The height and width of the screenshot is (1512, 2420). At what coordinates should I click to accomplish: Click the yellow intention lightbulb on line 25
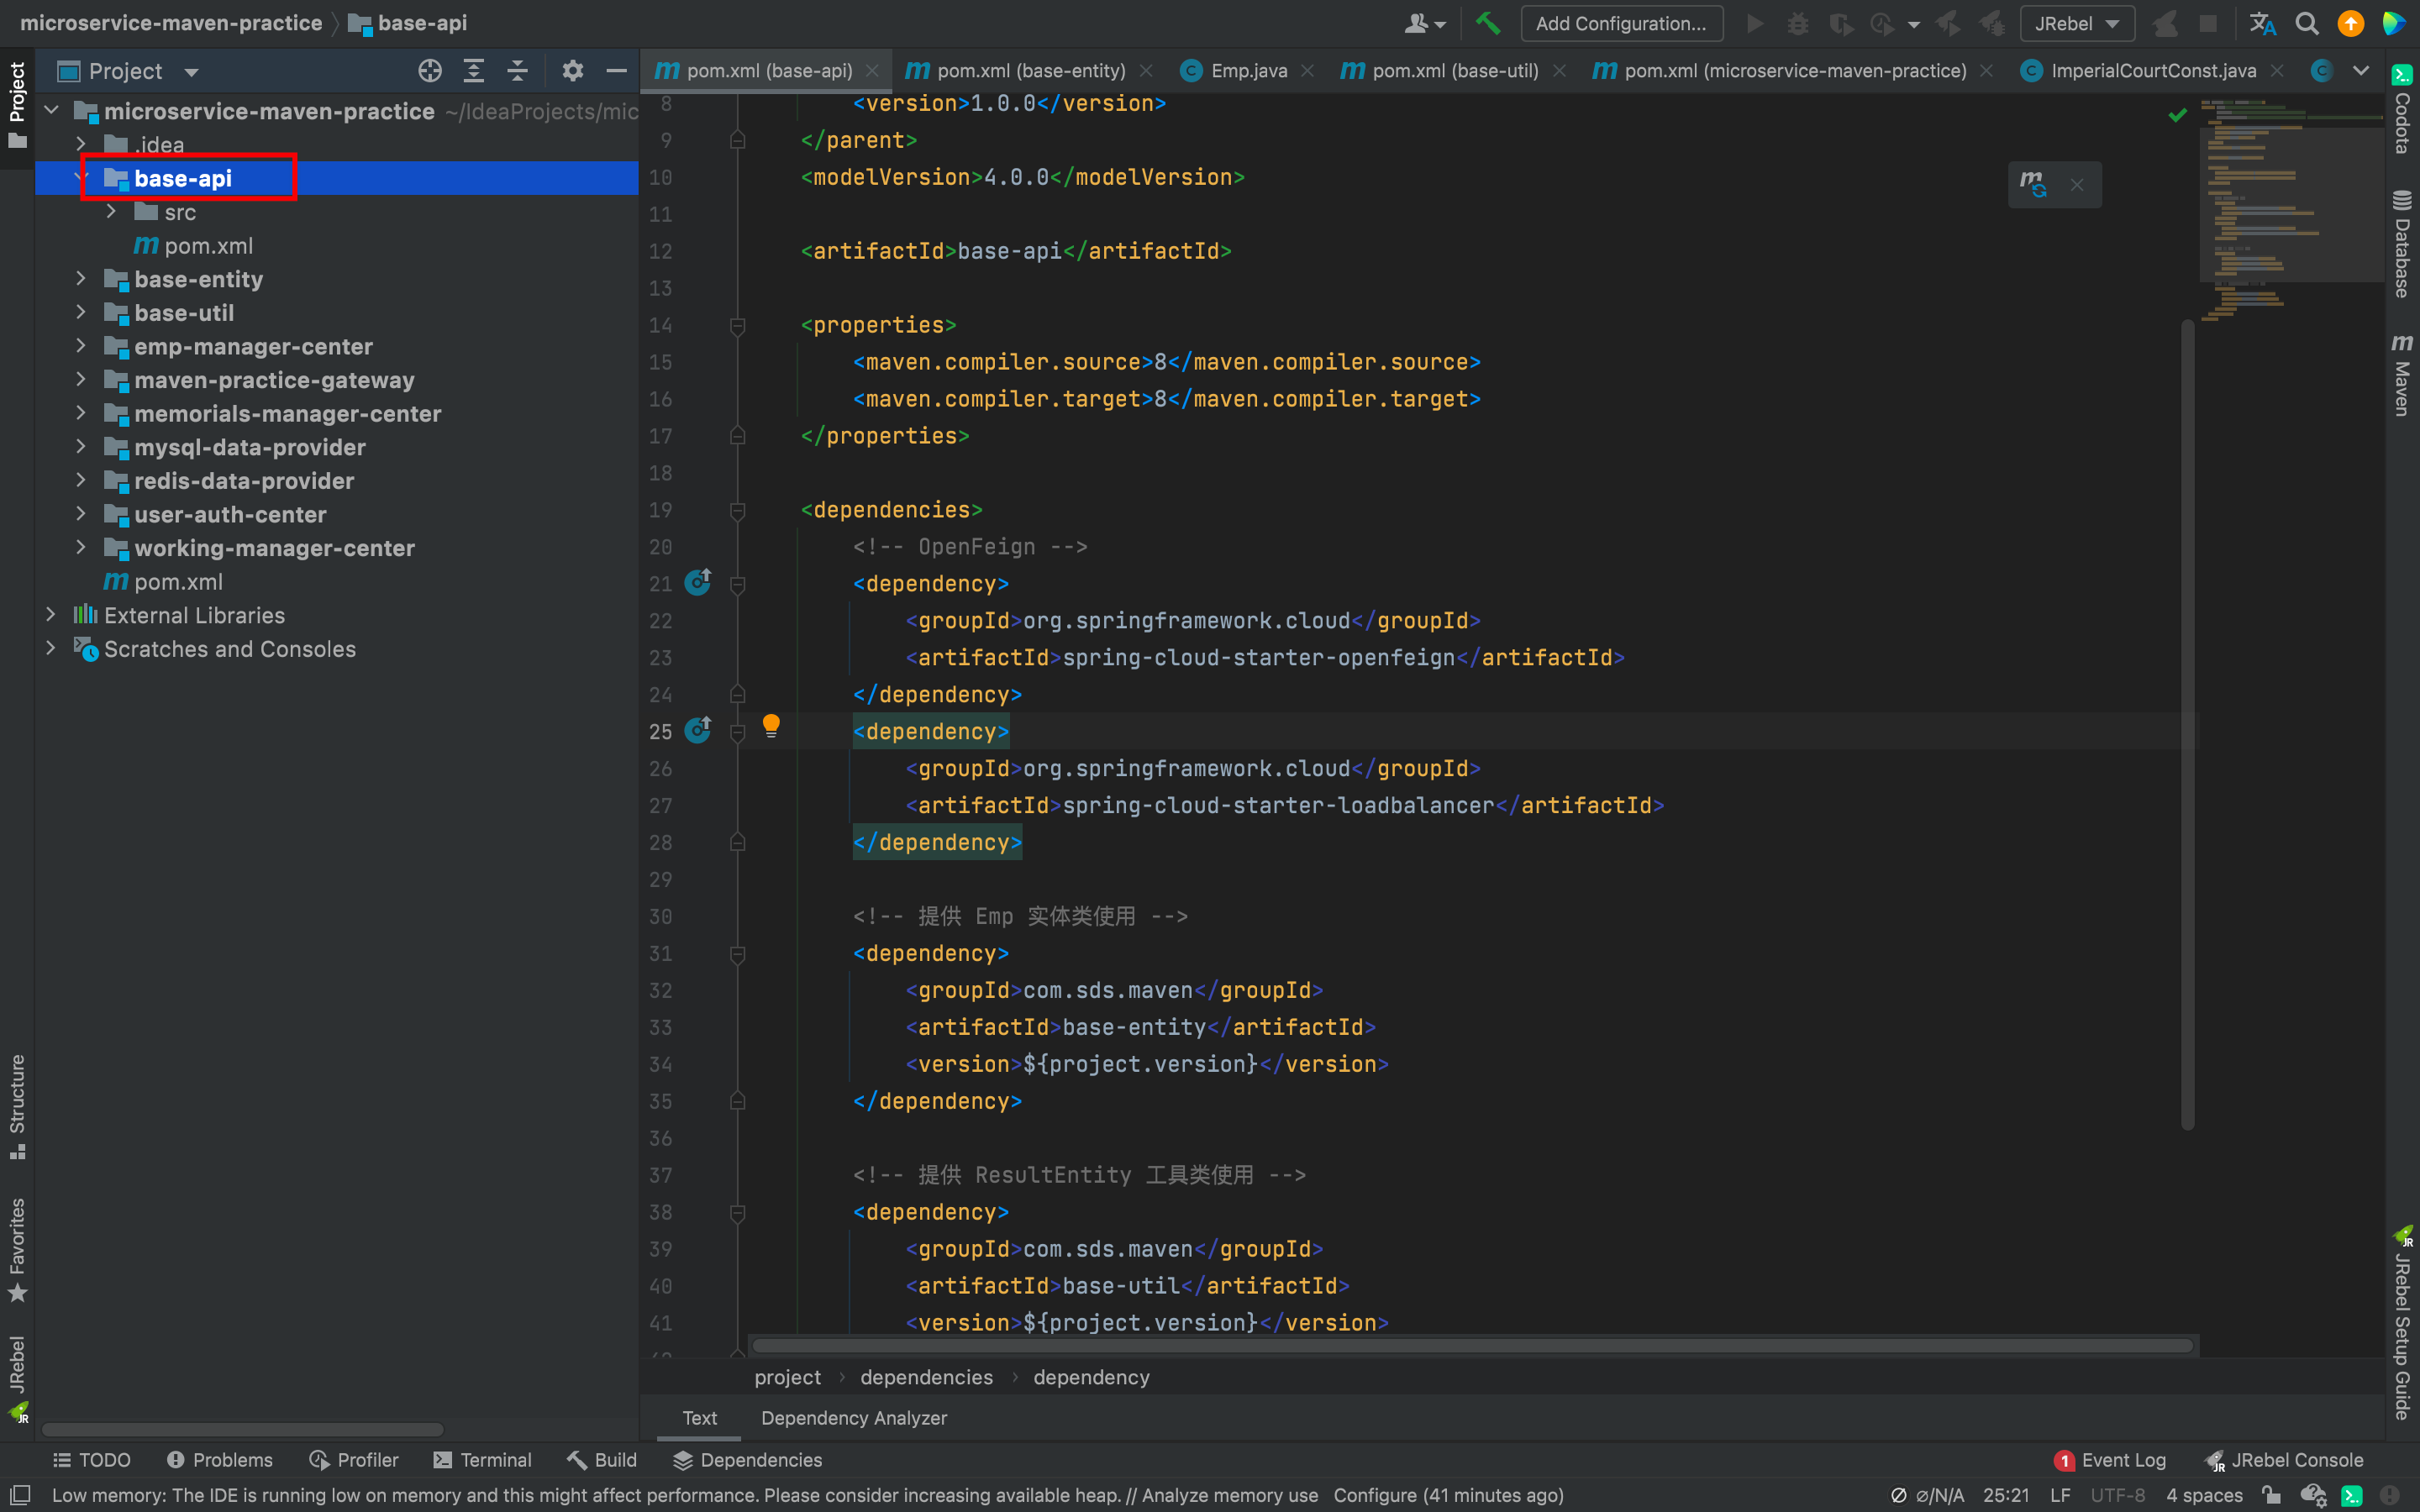click(x=771, y=726)
